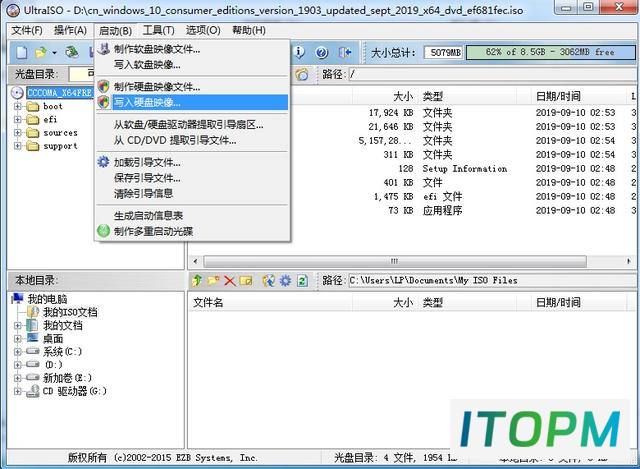The width and height of the screenshot is (640, 469).
Task: Select CCCOMA_X64FRE root disc node
Action: coord(60,93)
